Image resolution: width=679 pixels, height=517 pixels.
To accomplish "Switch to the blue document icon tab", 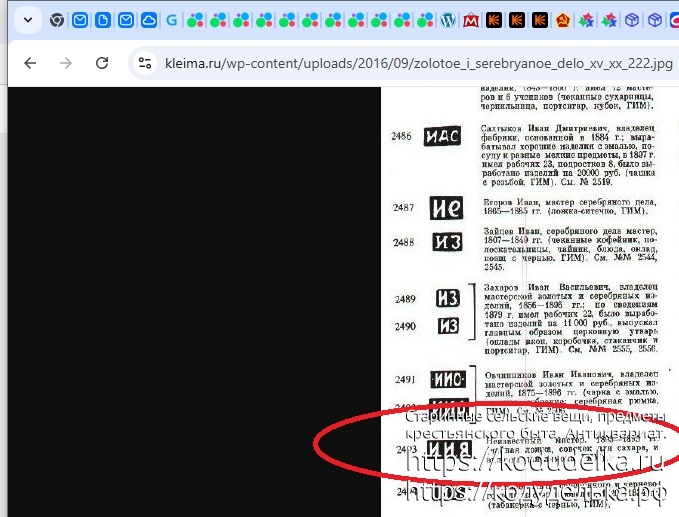I will point(103,20).
